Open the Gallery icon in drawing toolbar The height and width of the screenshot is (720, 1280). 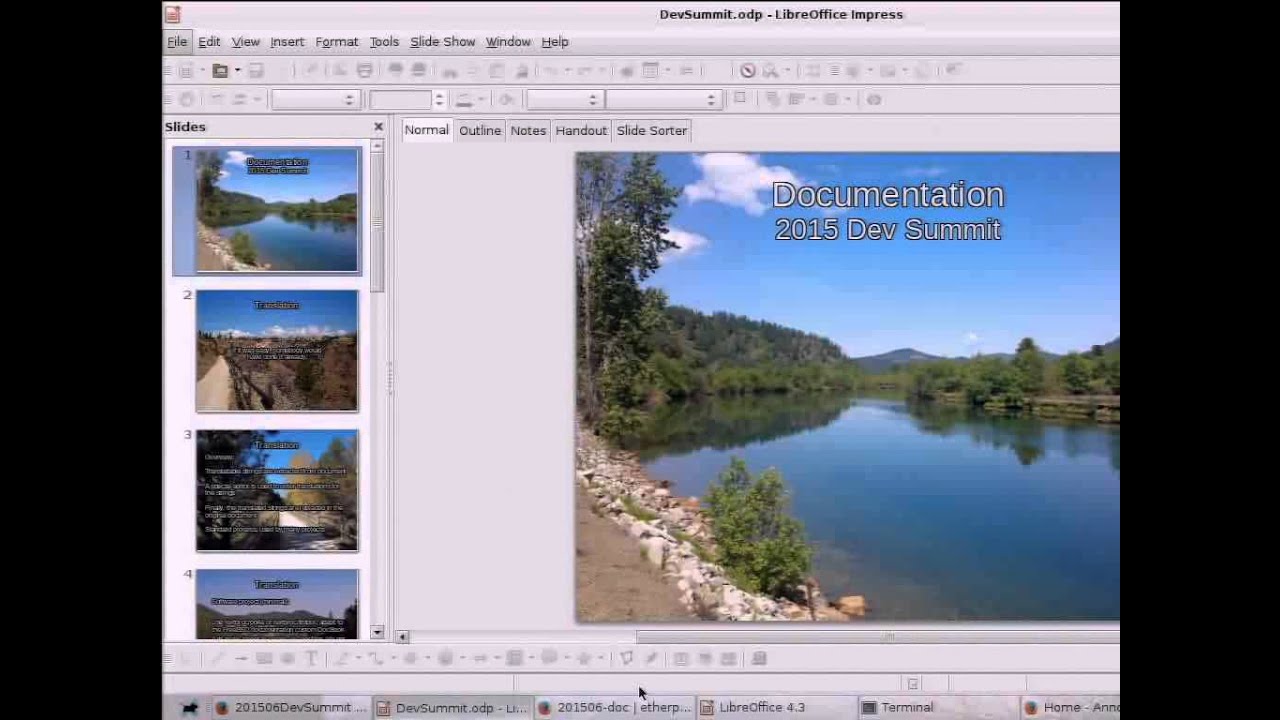(728, 658)
